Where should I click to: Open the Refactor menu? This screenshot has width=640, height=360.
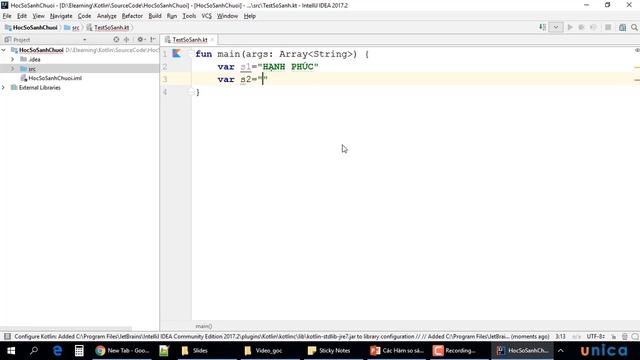coord(132,16)
